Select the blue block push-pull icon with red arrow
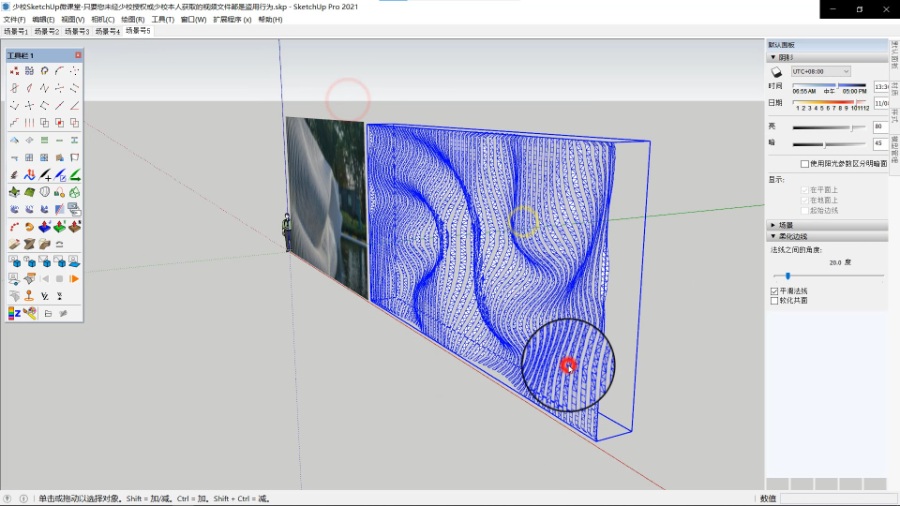 click(44, 227)
